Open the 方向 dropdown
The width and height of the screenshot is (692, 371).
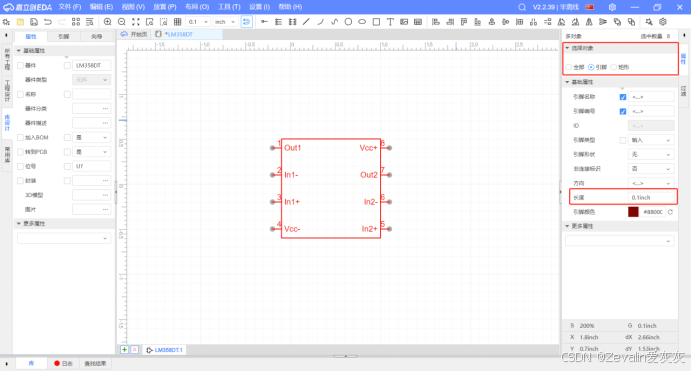[x=651, y=183]
